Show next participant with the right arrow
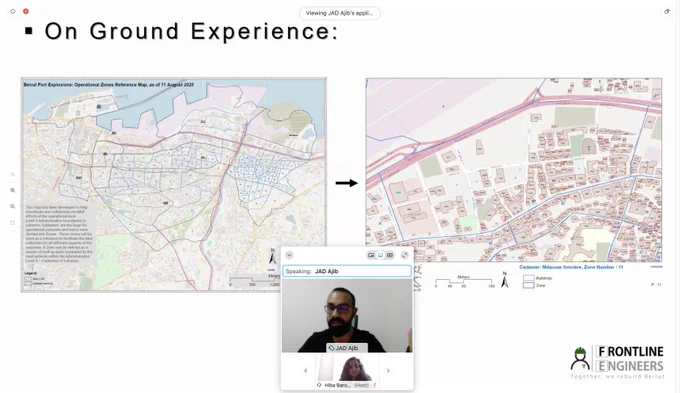Viewport: 680px width, 393px height. (388, 370)
